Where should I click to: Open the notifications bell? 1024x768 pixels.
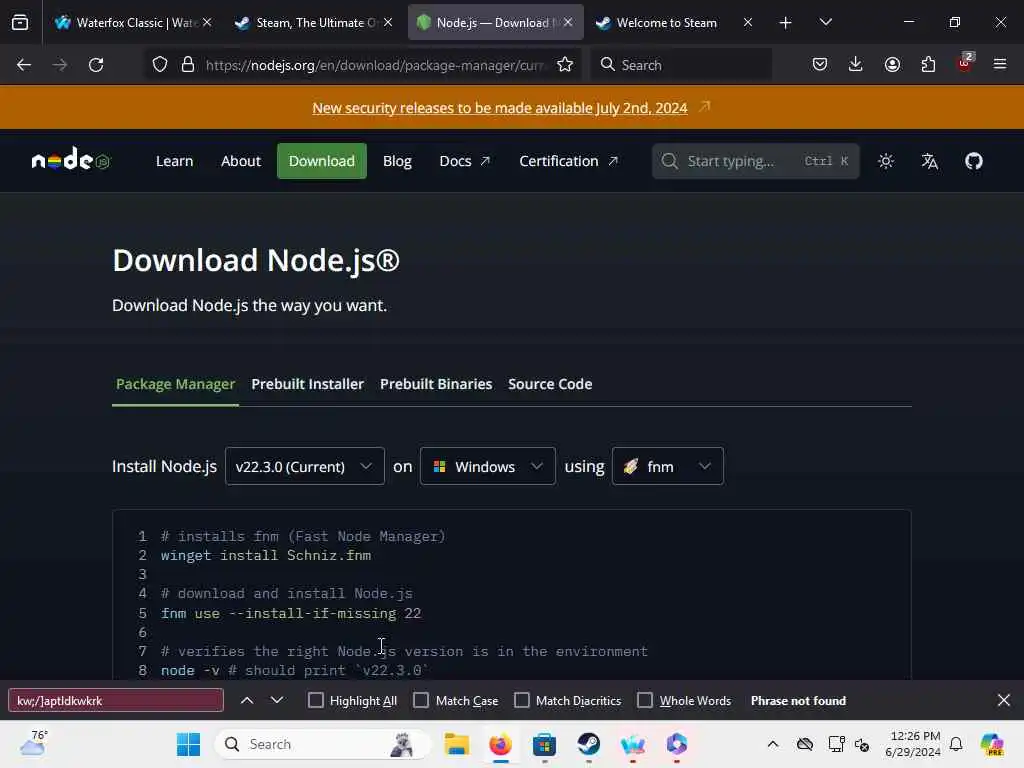956,744
